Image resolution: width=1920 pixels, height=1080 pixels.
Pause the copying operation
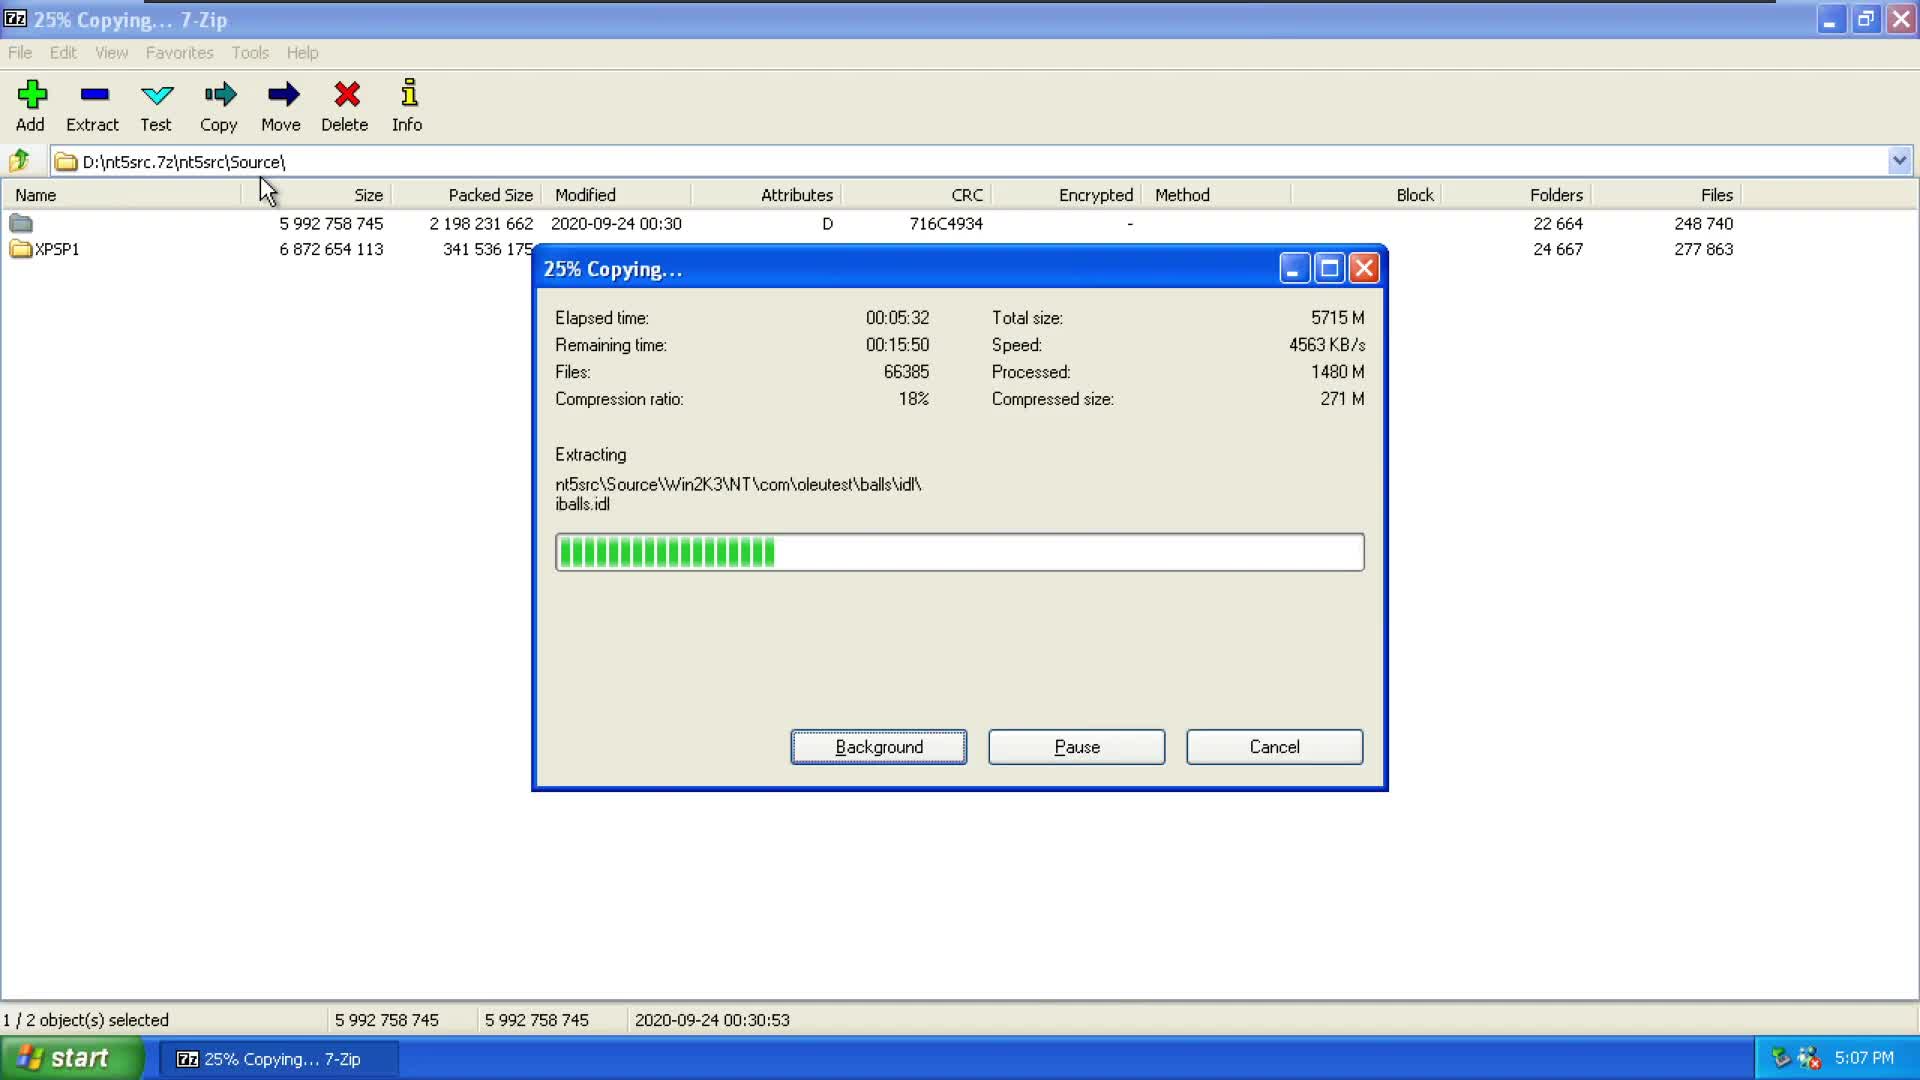pos(1076,747)
